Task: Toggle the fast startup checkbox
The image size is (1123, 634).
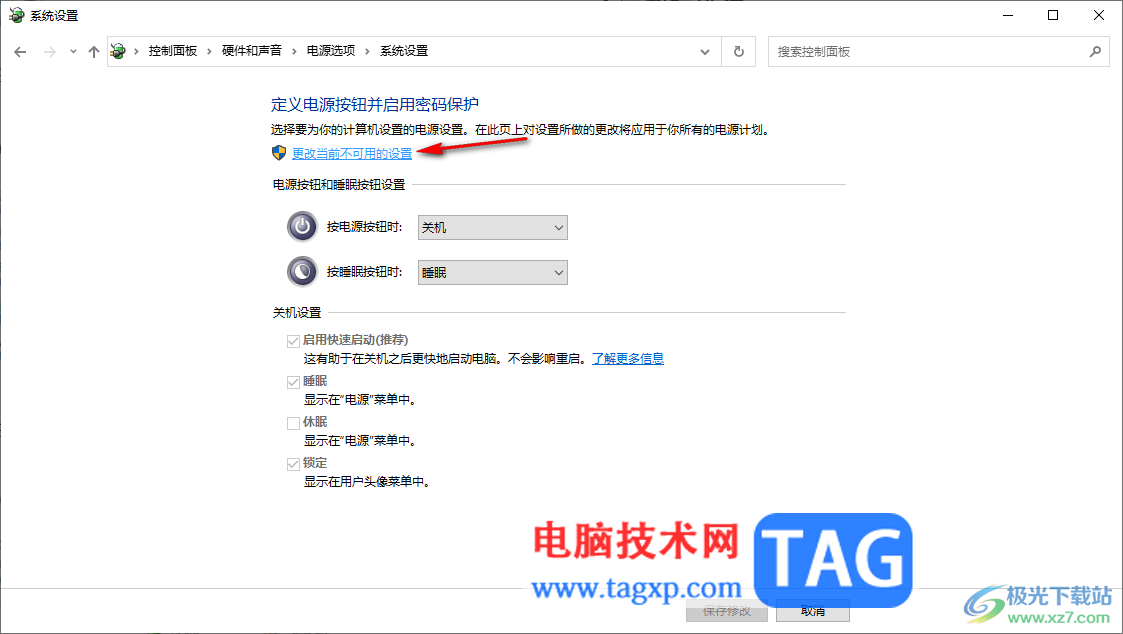Action: (293, 341)
